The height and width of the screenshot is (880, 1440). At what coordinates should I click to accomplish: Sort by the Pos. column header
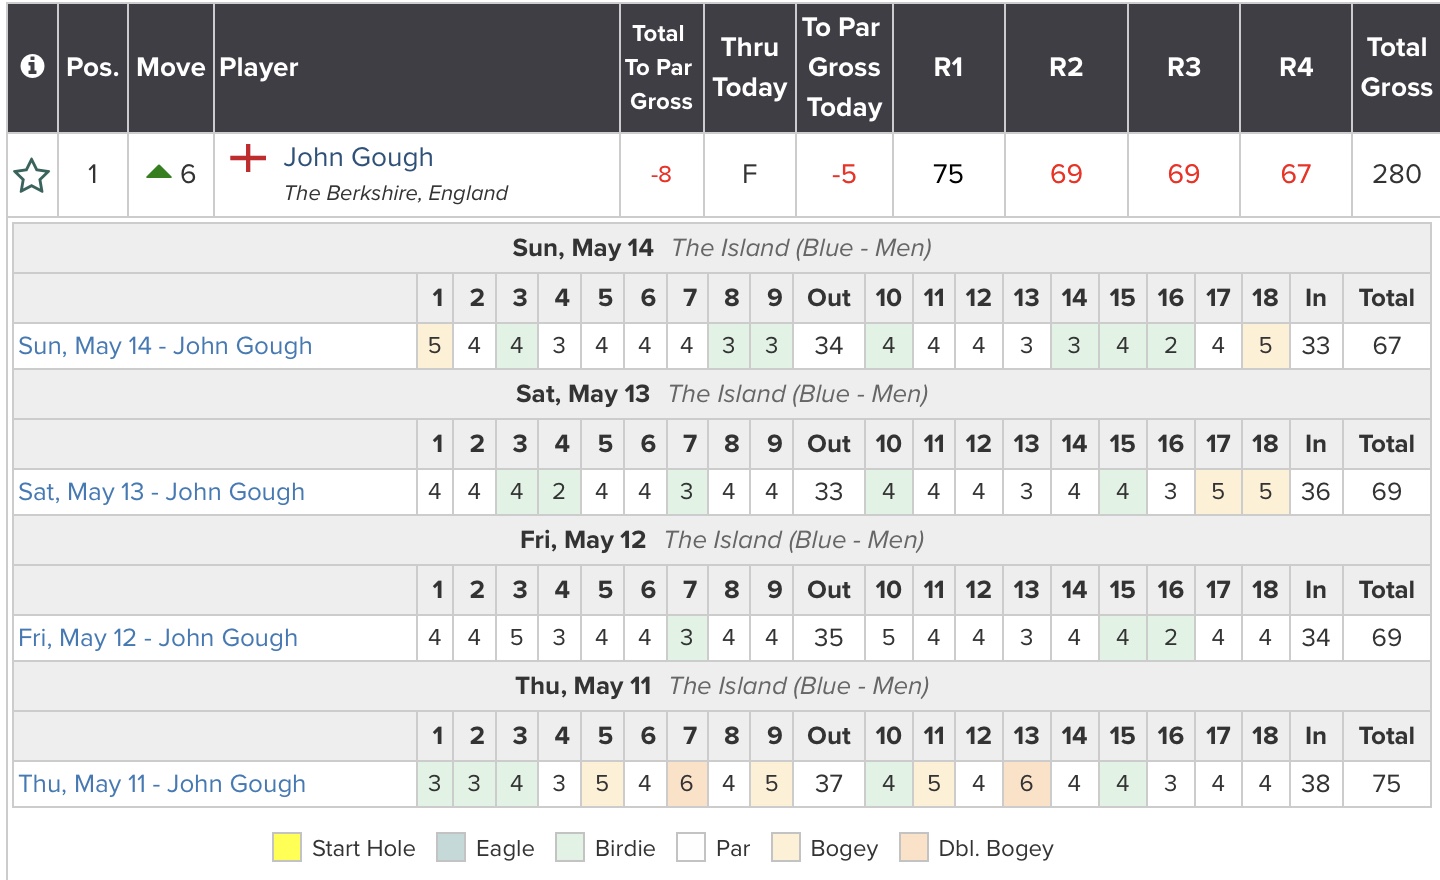(x=92, y=67)
